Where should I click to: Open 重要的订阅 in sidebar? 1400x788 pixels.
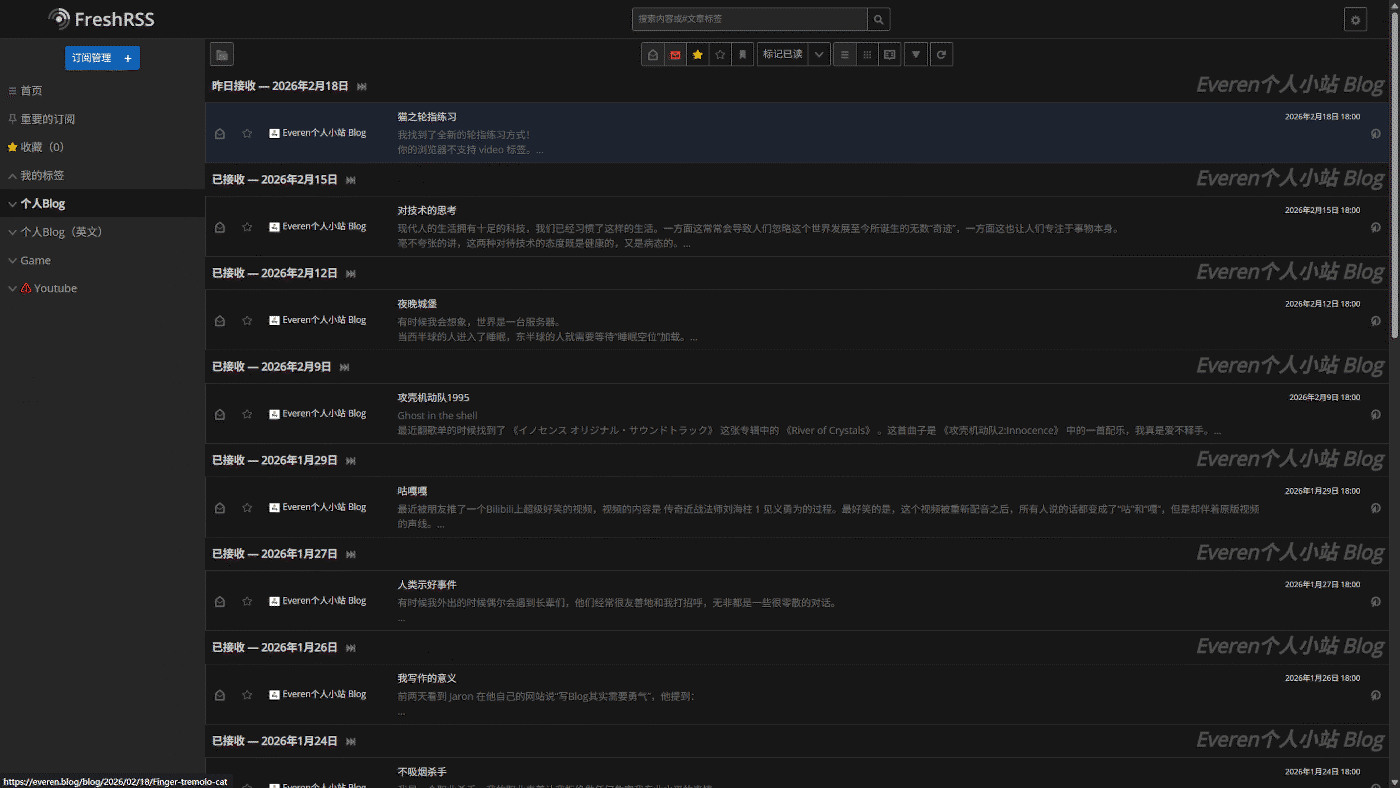click(47, 119)
